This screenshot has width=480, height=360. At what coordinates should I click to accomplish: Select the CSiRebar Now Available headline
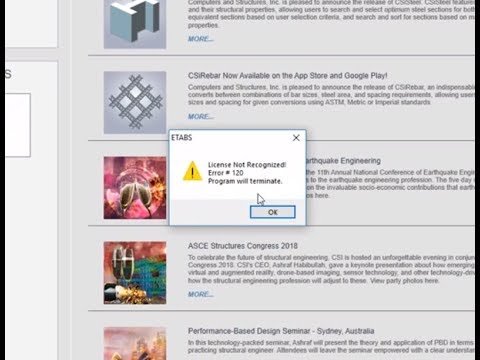coord(288,76)
